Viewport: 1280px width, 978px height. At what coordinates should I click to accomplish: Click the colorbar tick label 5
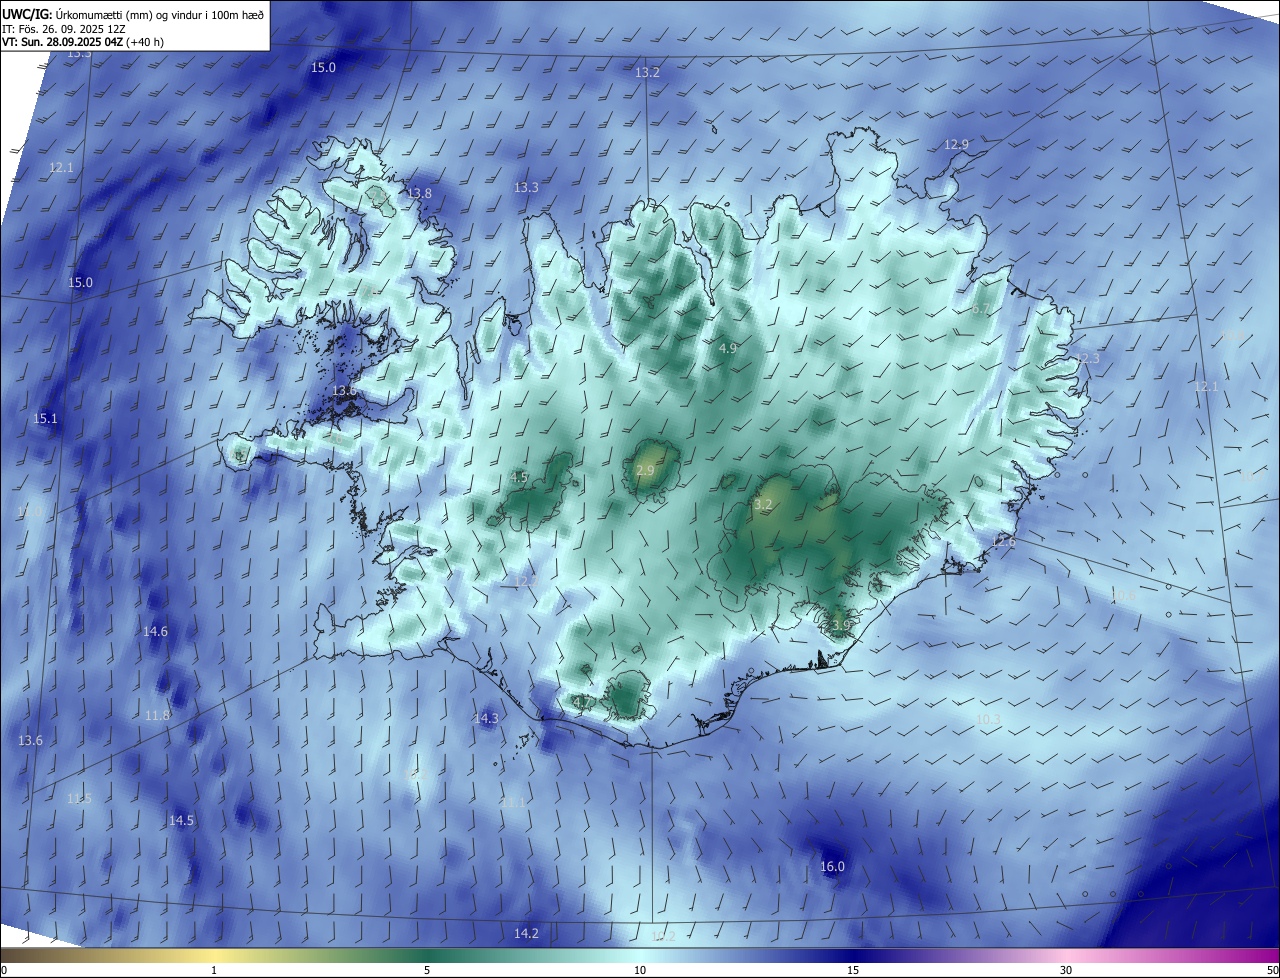[x=427, y=970]
